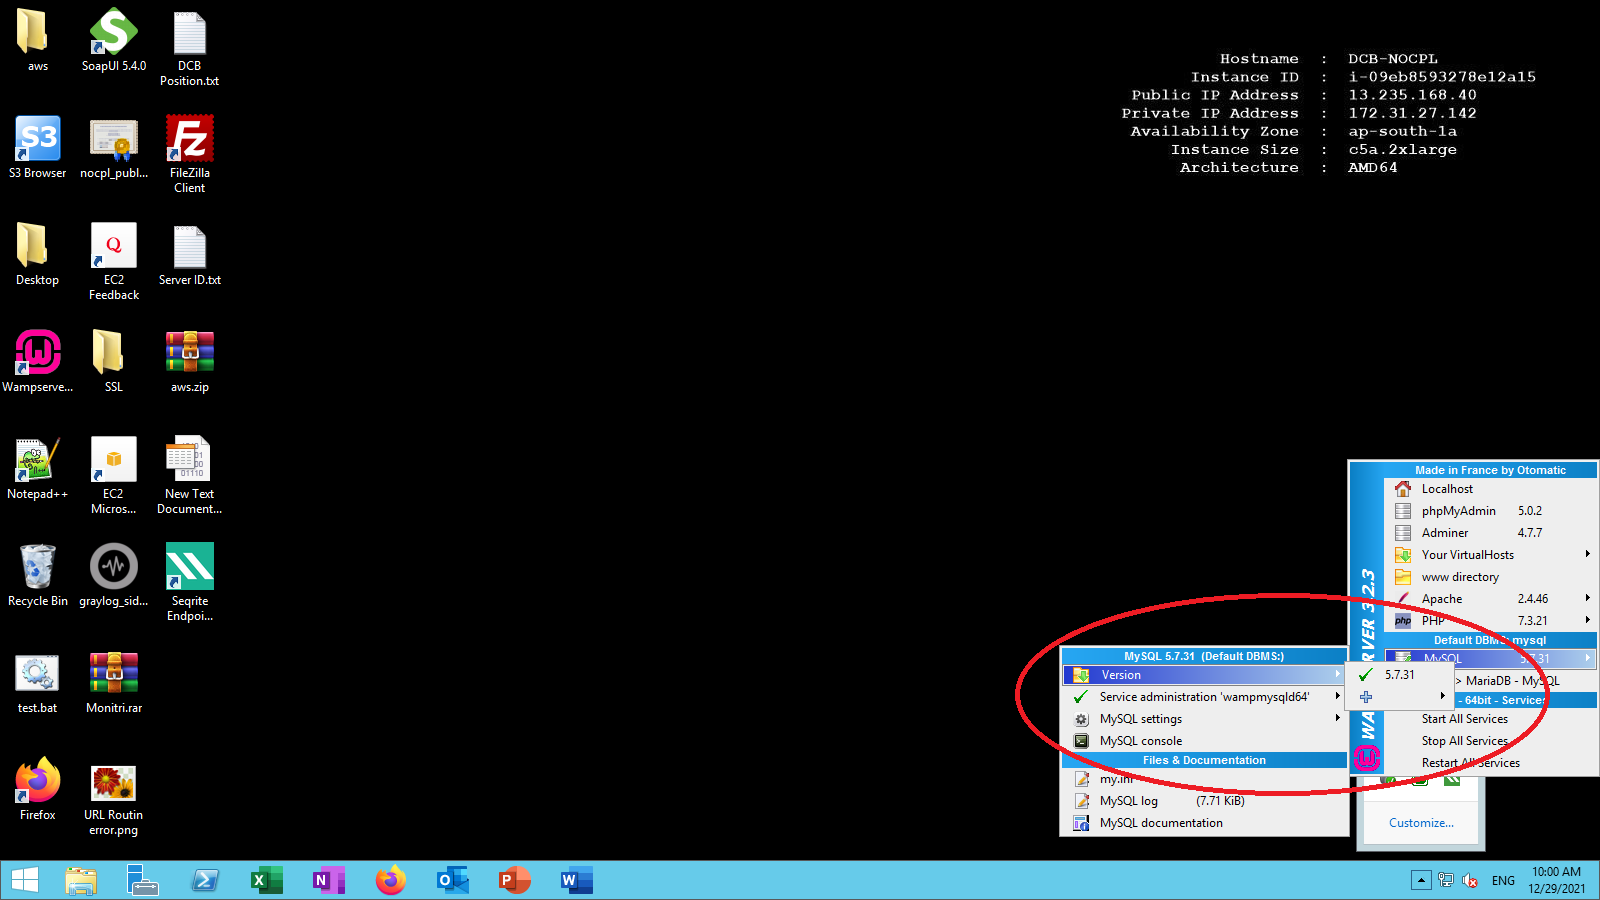Open Adminer 4.7.7 entry

(1490, 533)
